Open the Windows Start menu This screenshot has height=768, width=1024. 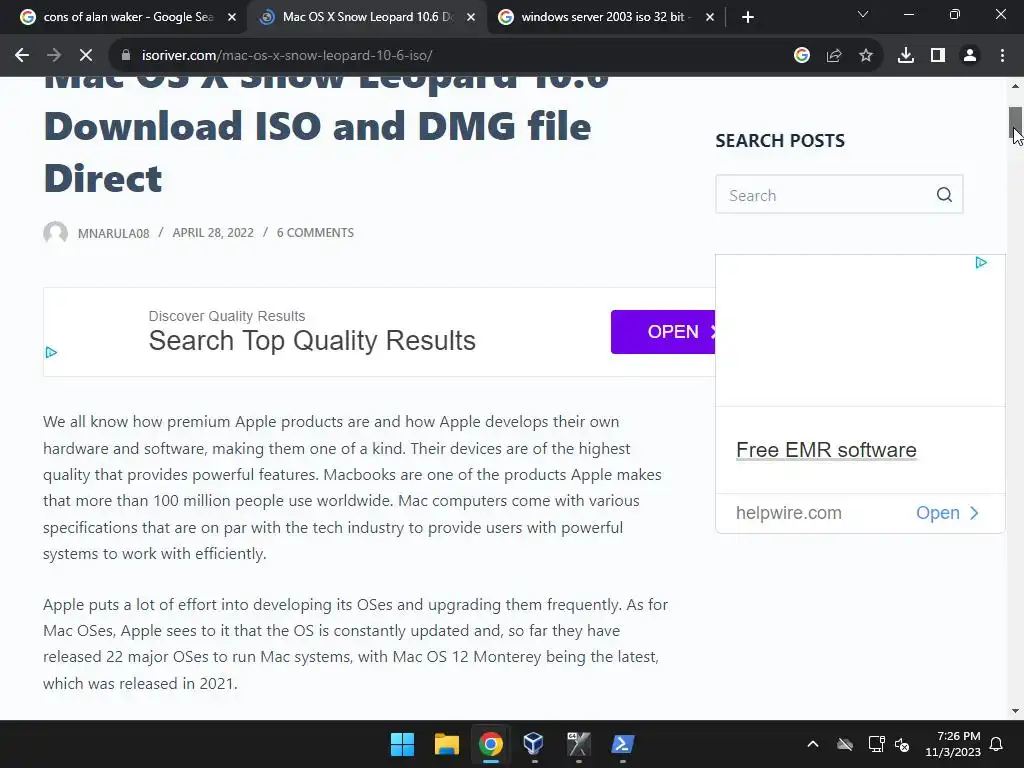[x=402, y=744]
